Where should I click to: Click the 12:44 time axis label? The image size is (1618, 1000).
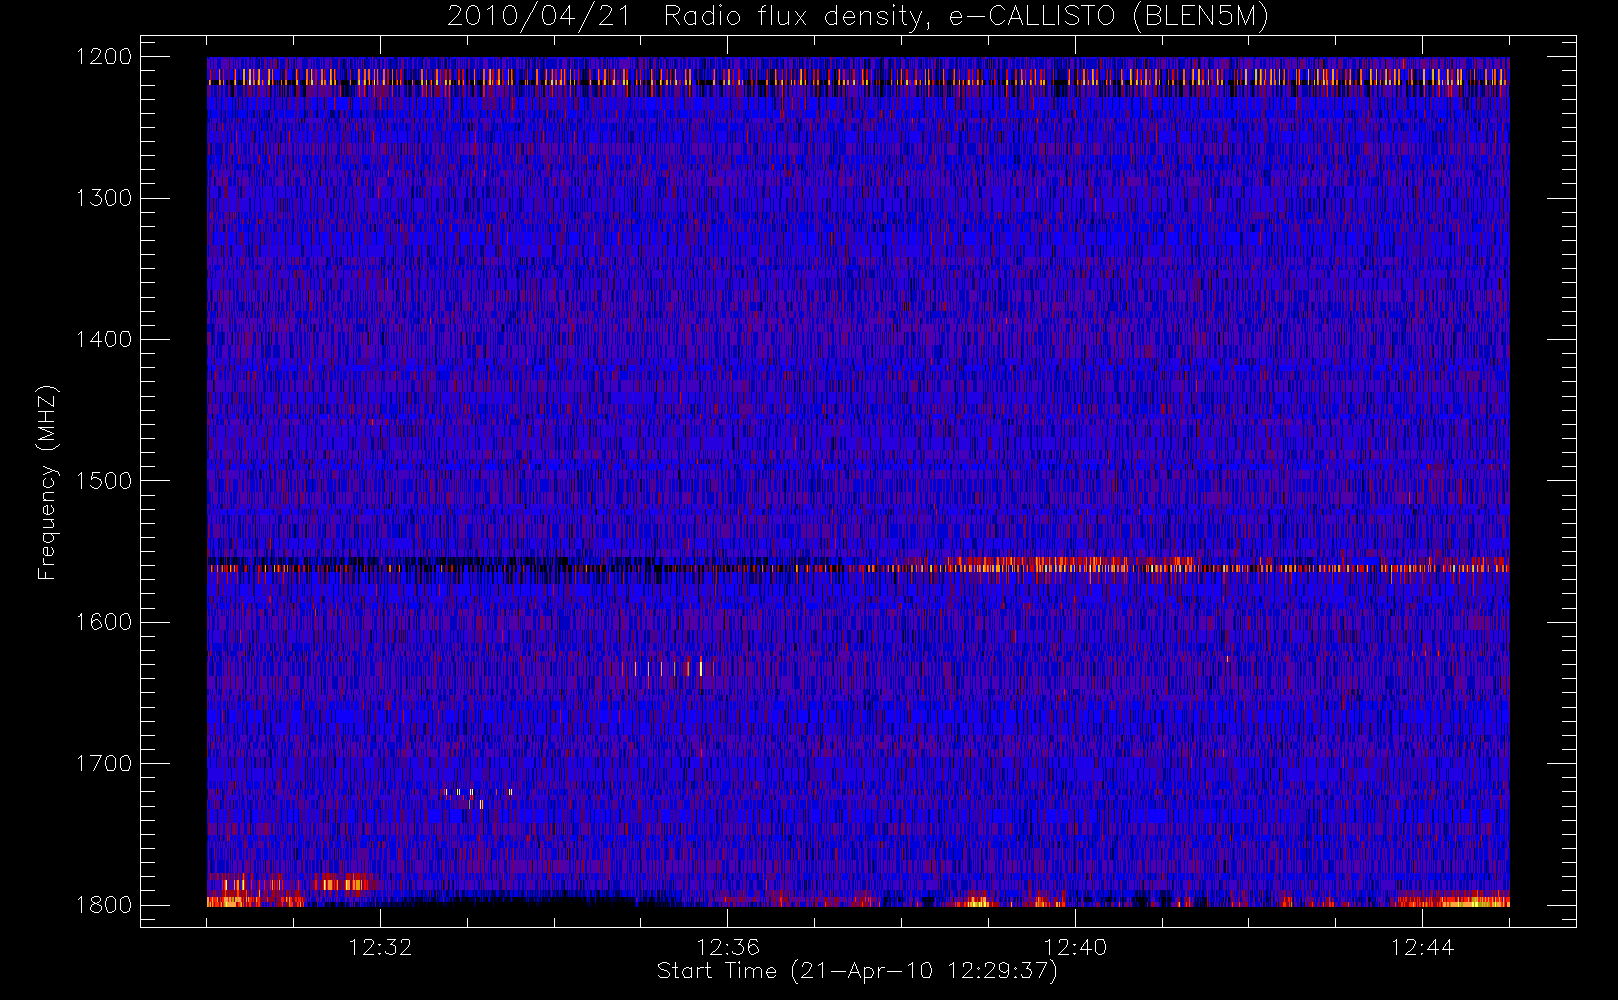[x=1422, y=947]
